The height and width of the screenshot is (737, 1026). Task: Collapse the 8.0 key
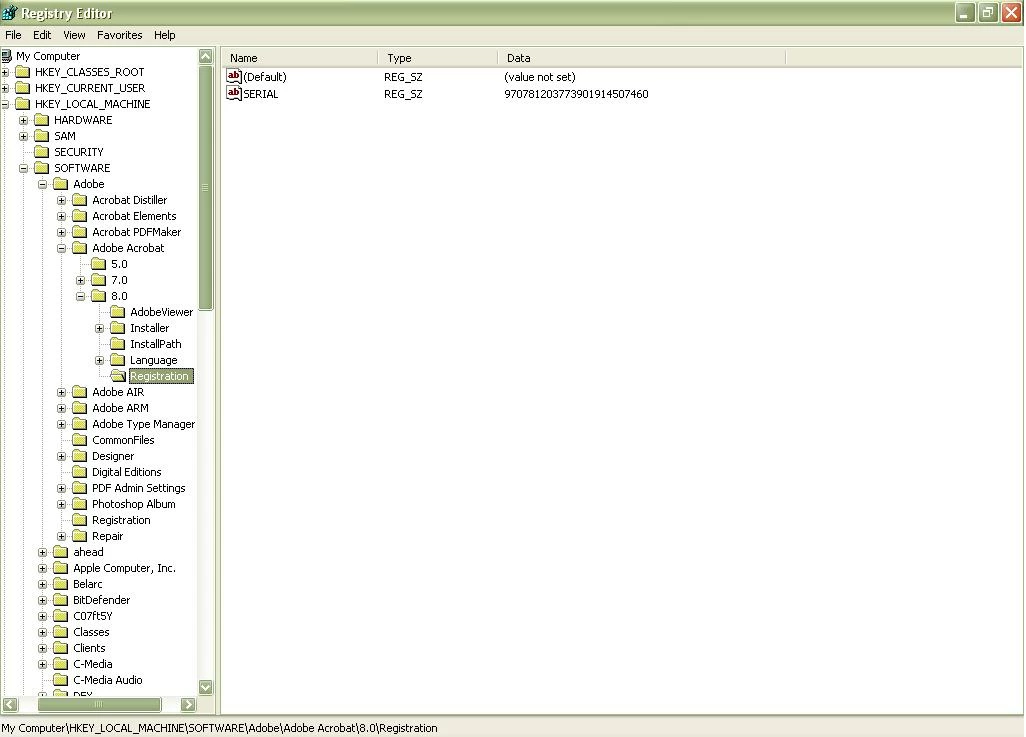click(x=80, y=296)
